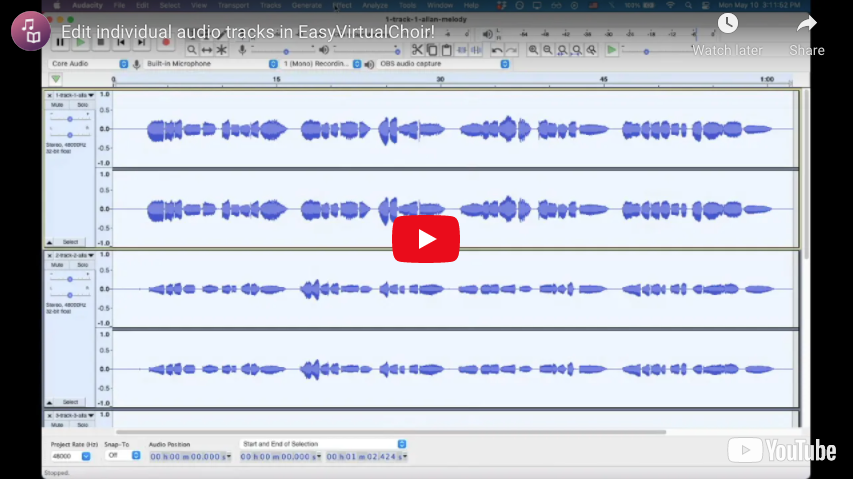Open the Effect menu
Viewport: 853px width, 479px height.
pyautogui.click(x=342, y=5)
